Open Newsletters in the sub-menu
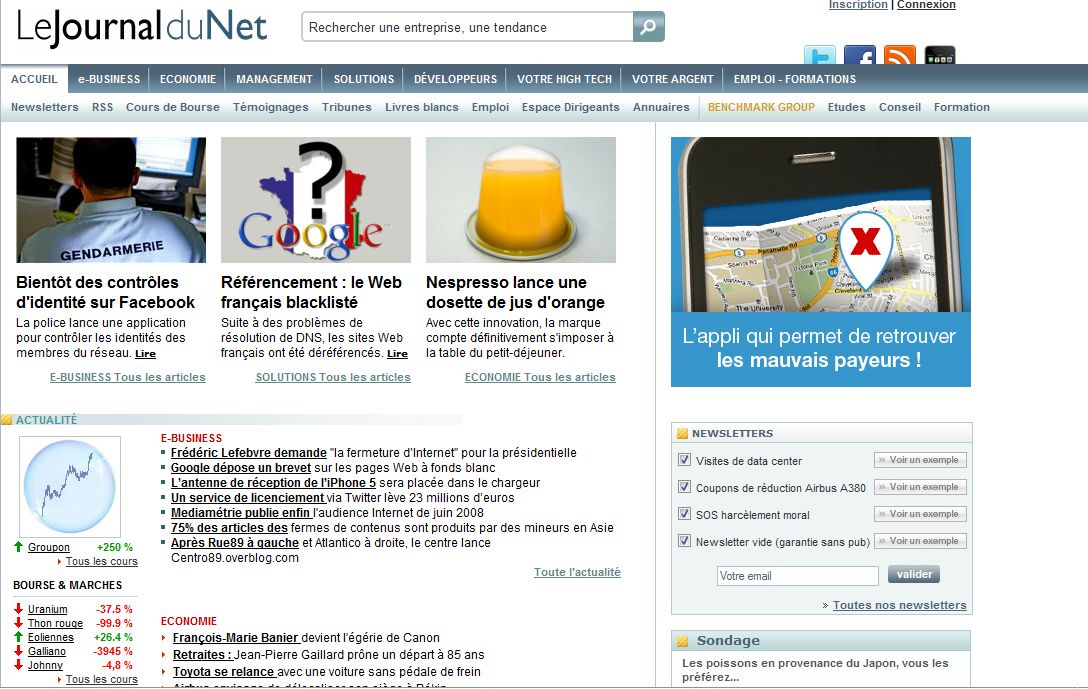The image size is (1088, 689). click(44, 107)
